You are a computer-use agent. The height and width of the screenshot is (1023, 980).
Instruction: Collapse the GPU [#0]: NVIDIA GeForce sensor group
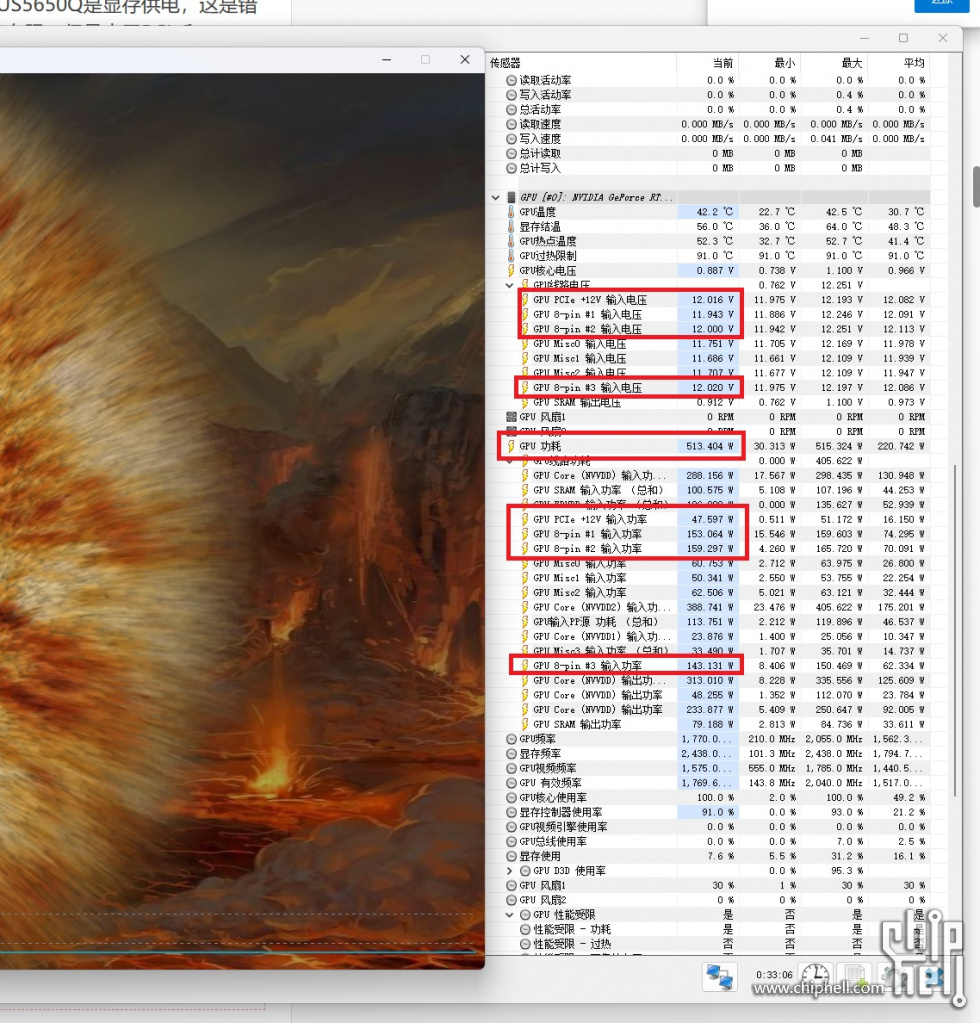(496, 197)
